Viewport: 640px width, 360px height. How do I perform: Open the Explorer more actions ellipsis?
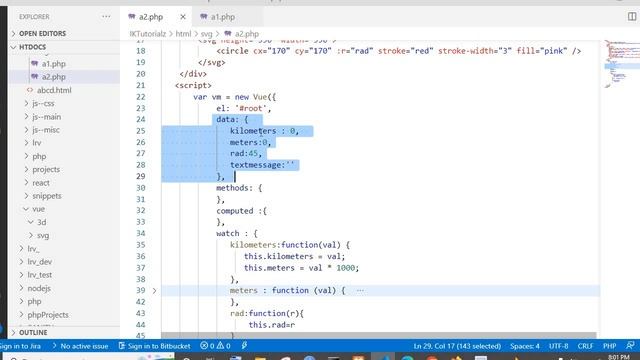(x=106, y=17)
